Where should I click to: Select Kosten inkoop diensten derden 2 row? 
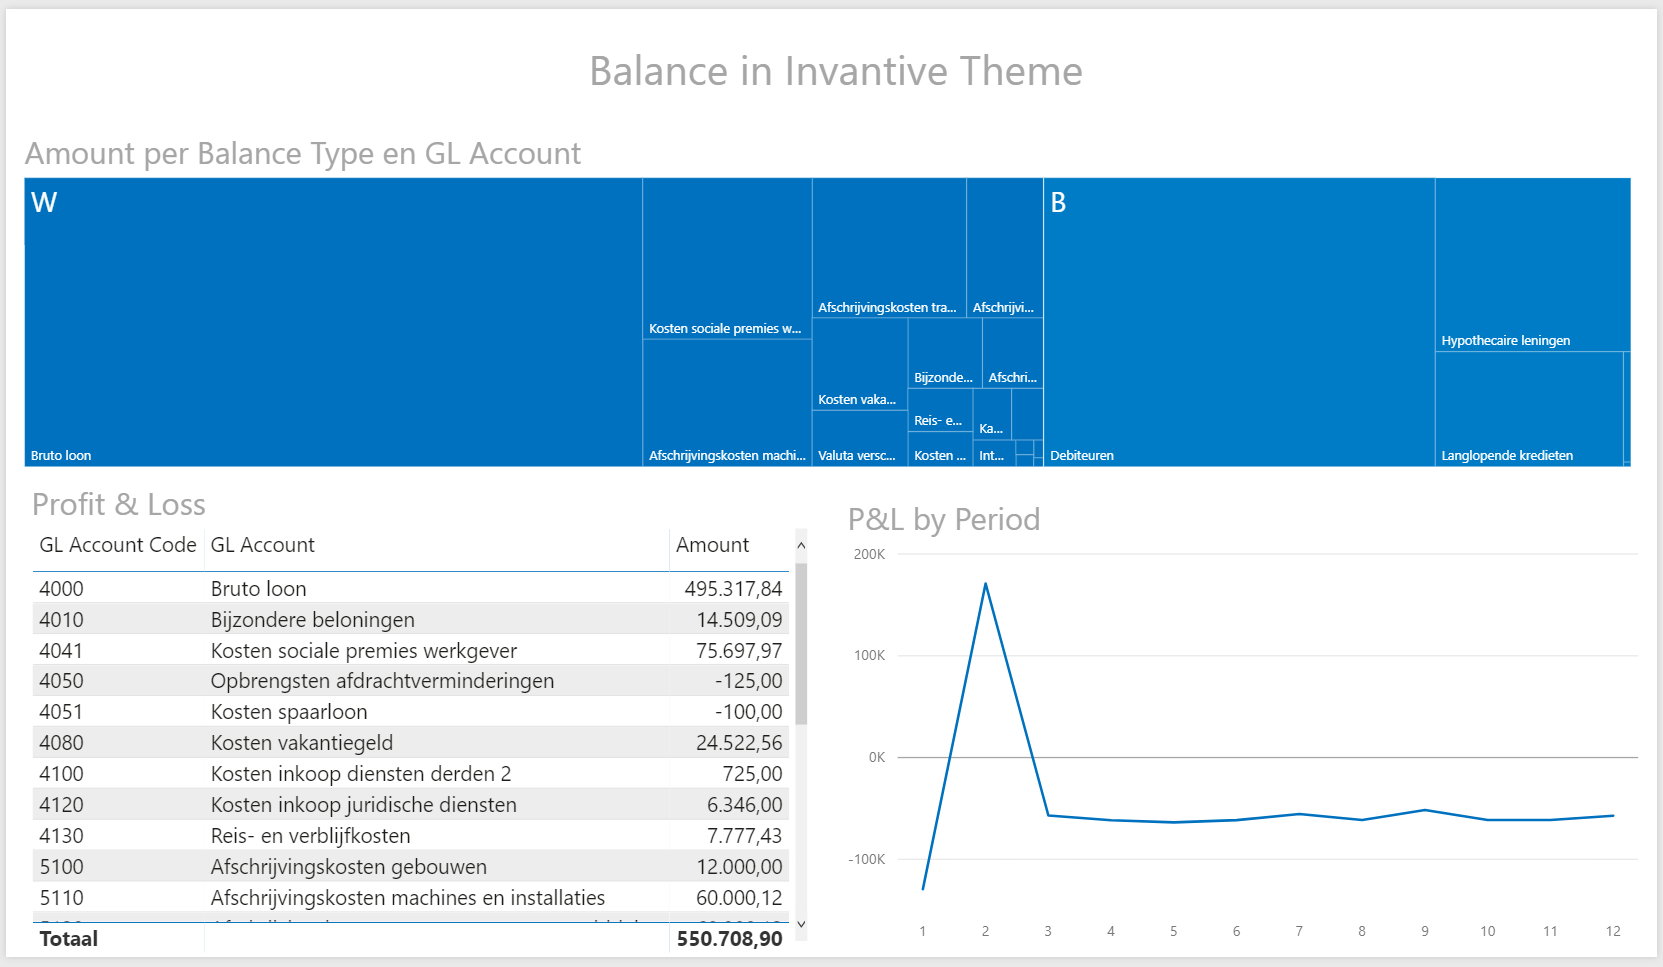411,774
